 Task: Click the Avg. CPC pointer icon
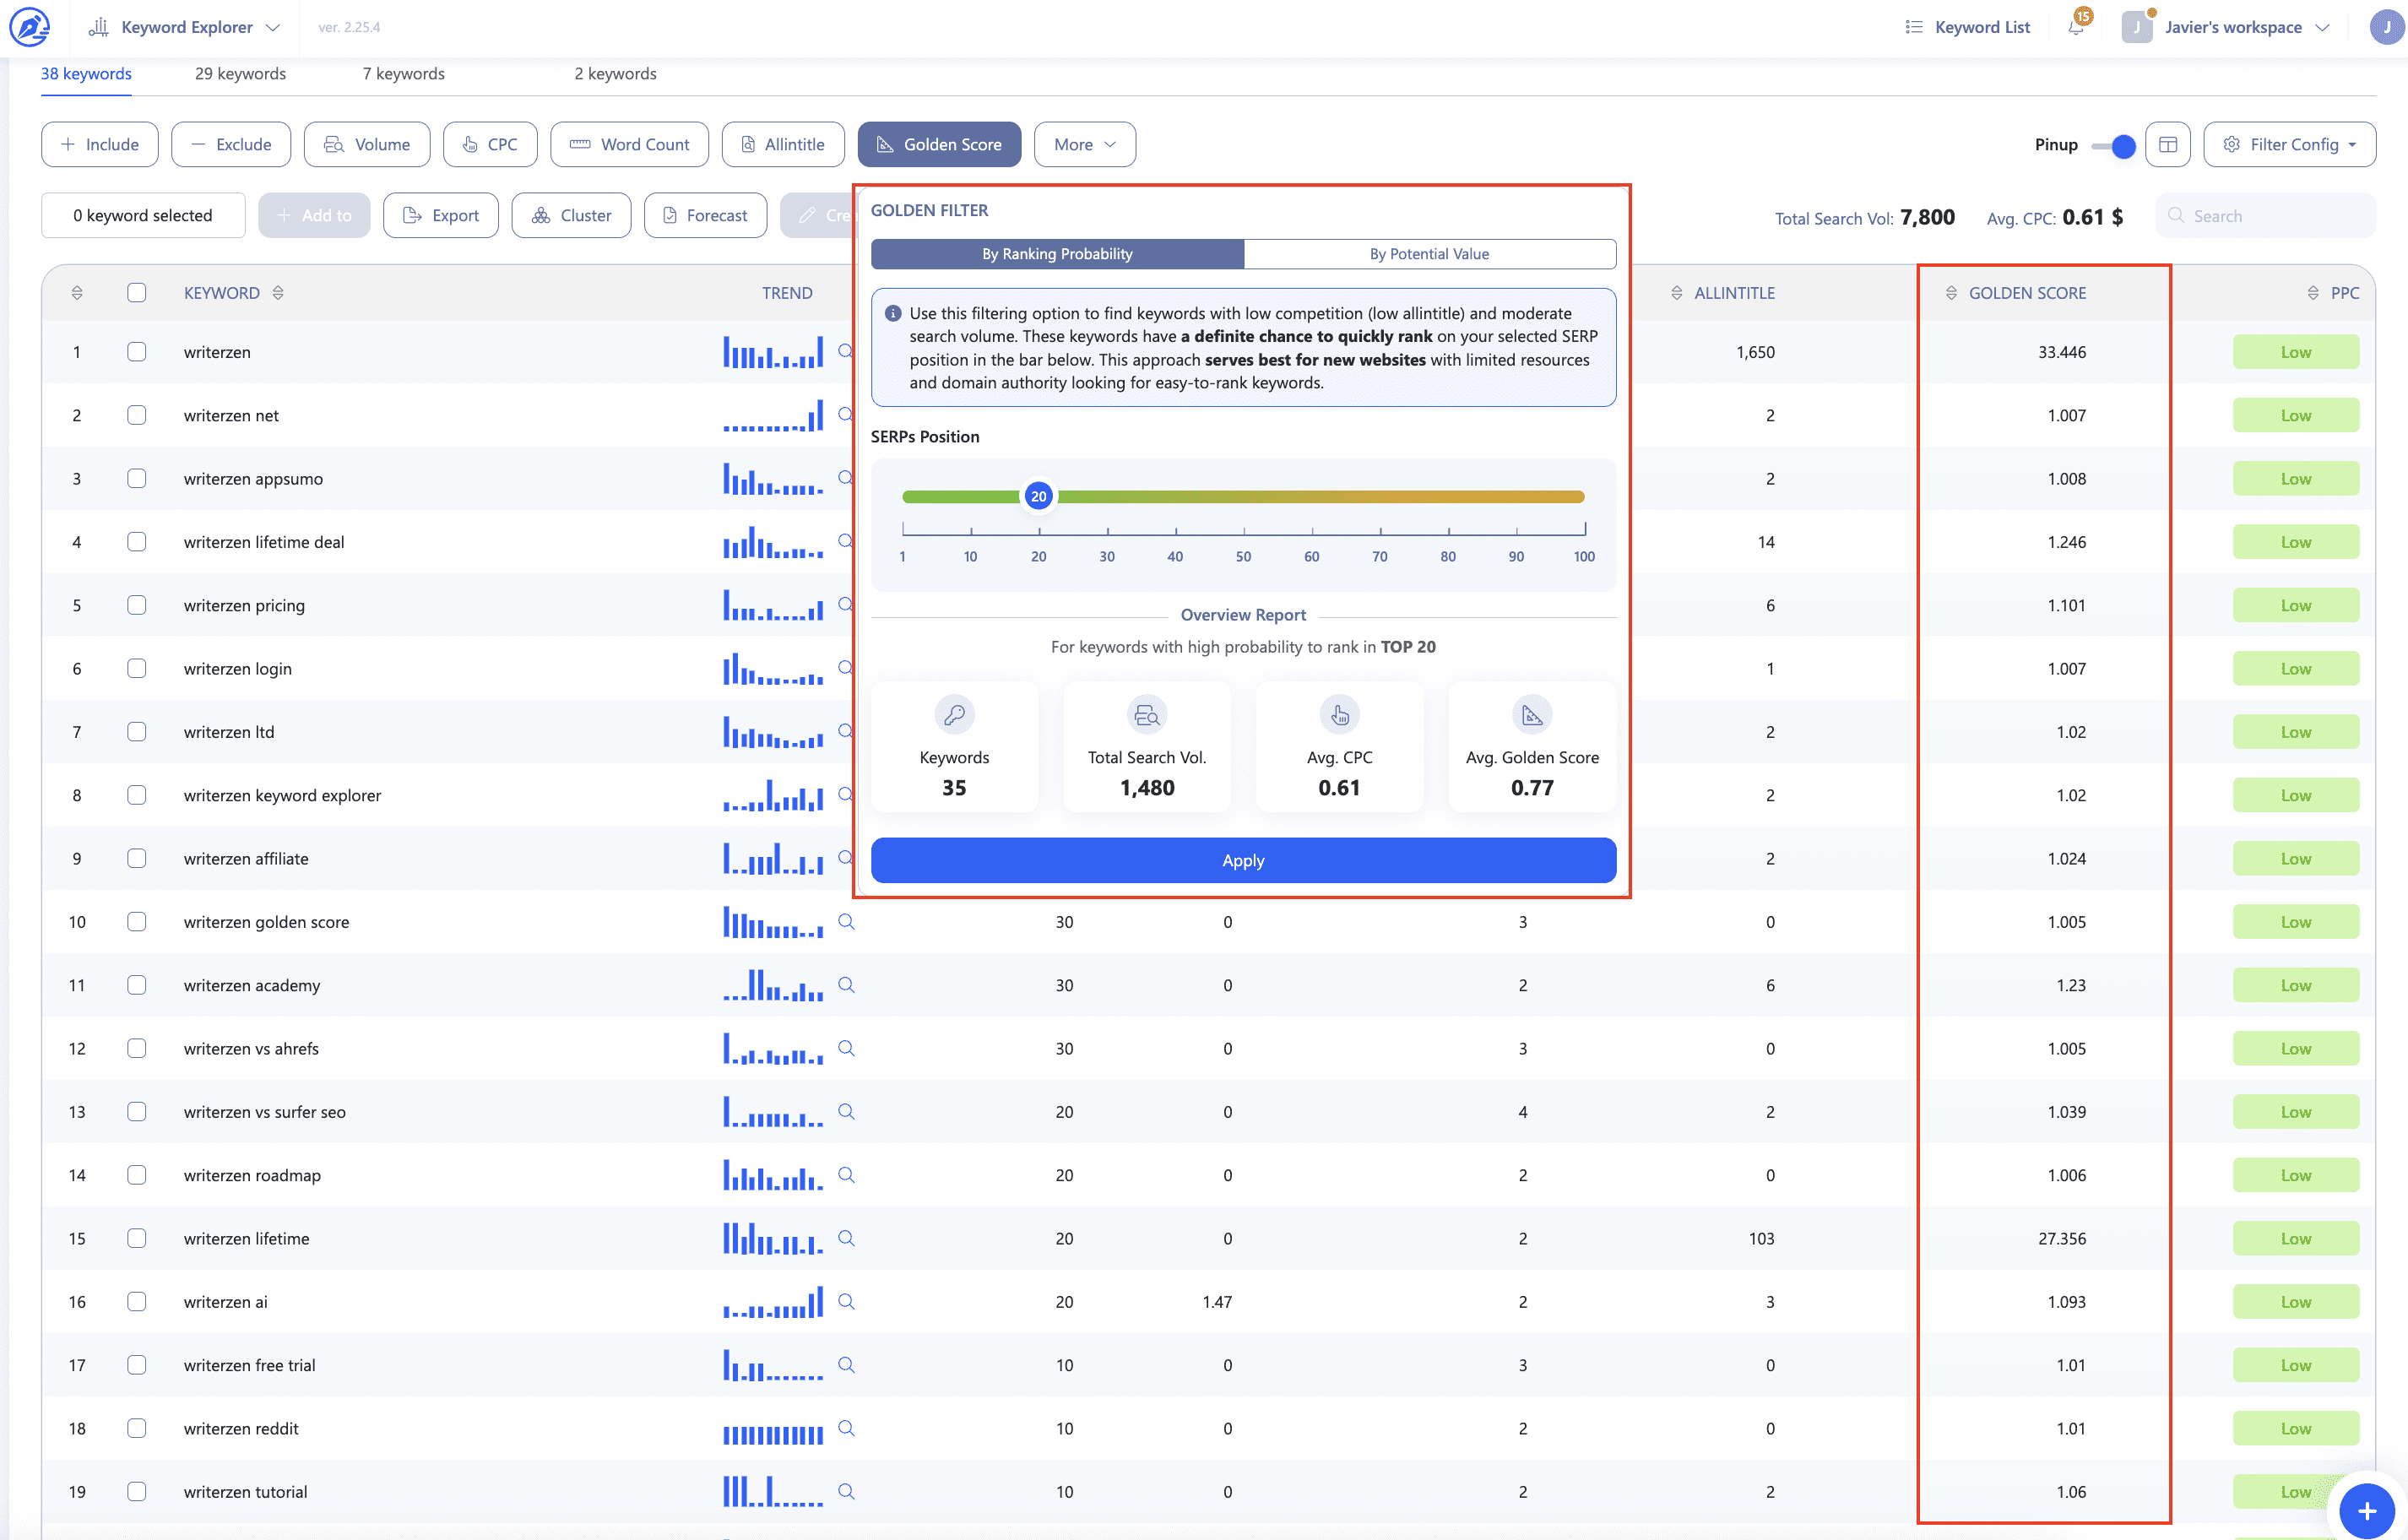[1339, 715]
